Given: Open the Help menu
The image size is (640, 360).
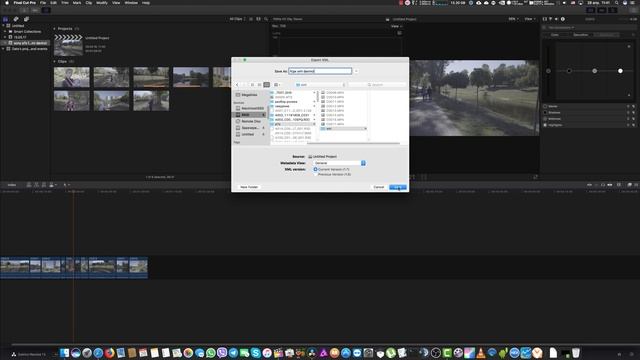Looking at the screenshot, I should click(x=146, y=3).
